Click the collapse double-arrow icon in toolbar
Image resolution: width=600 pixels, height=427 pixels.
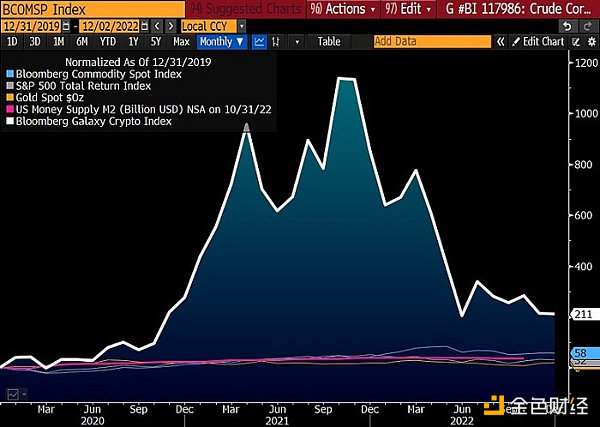[x=500, y=42]
